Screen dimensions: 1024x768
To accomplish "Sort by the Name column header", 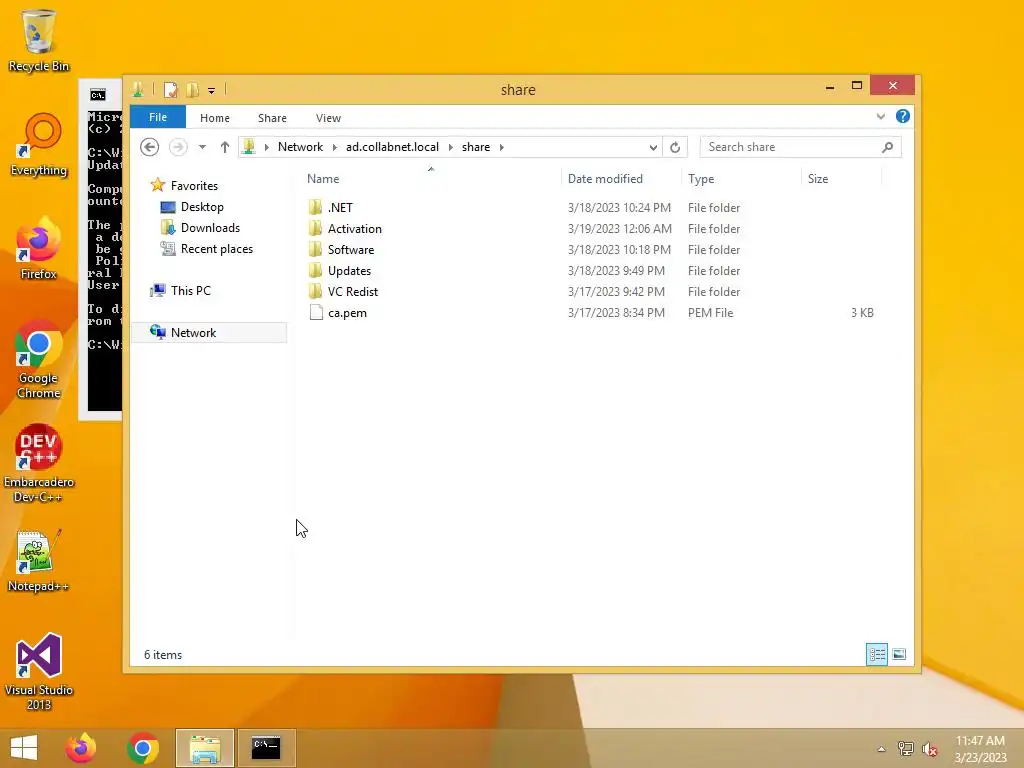I will pyautogui.click(x=430, y=178).
